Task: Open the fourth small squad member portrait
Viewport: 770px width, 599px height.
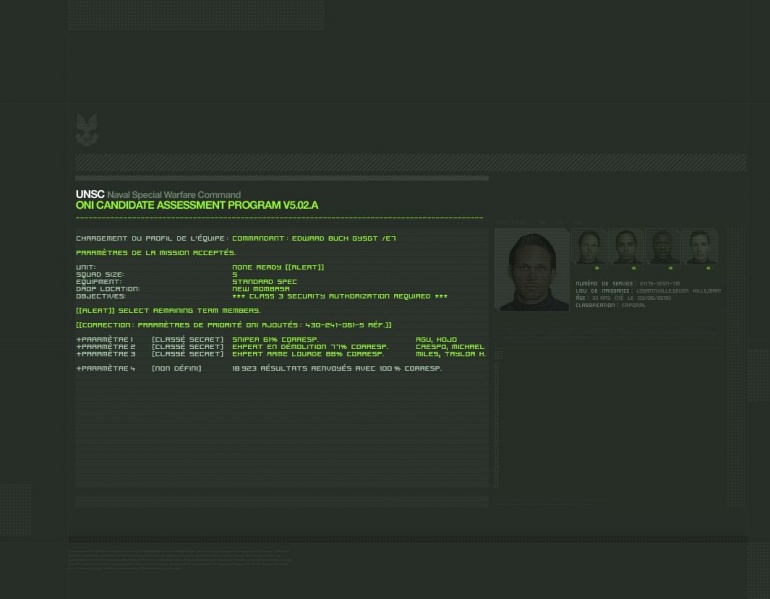Action: click(x=701, y=247)
